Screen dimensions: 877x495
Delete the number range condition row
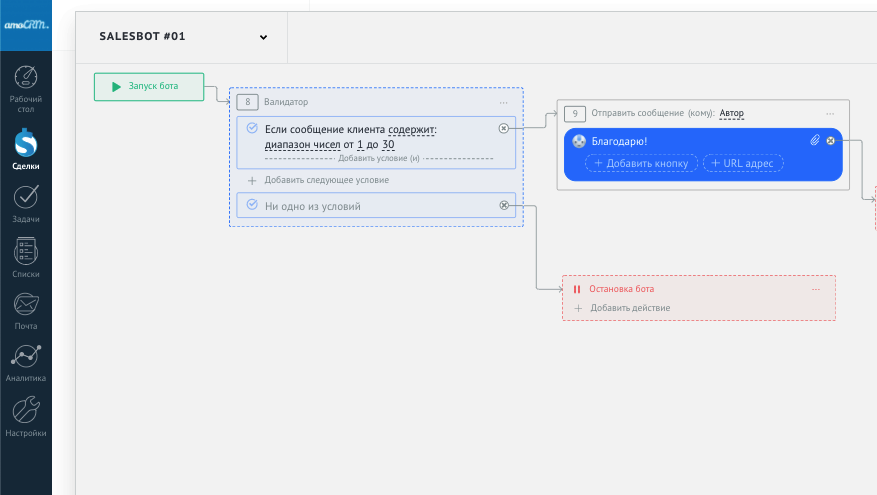(x=503, y=129)
